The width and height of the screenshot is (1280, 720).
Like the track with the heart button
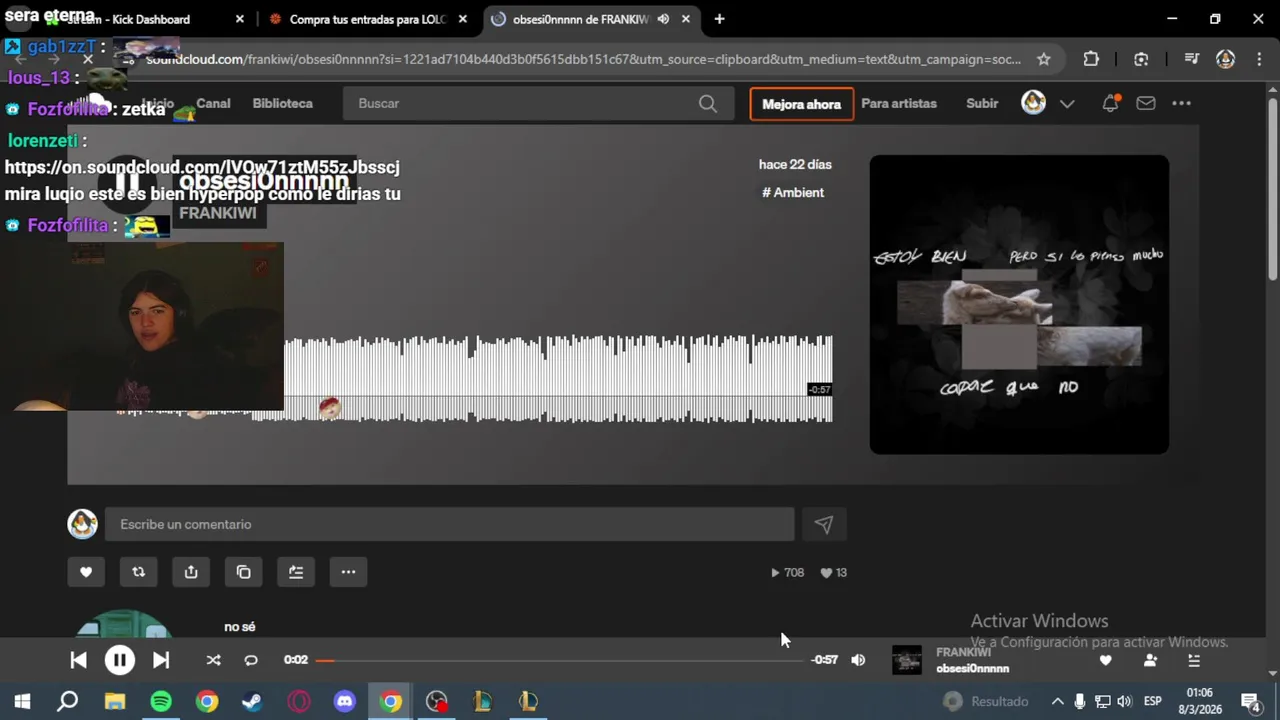(x=86, y=572)
